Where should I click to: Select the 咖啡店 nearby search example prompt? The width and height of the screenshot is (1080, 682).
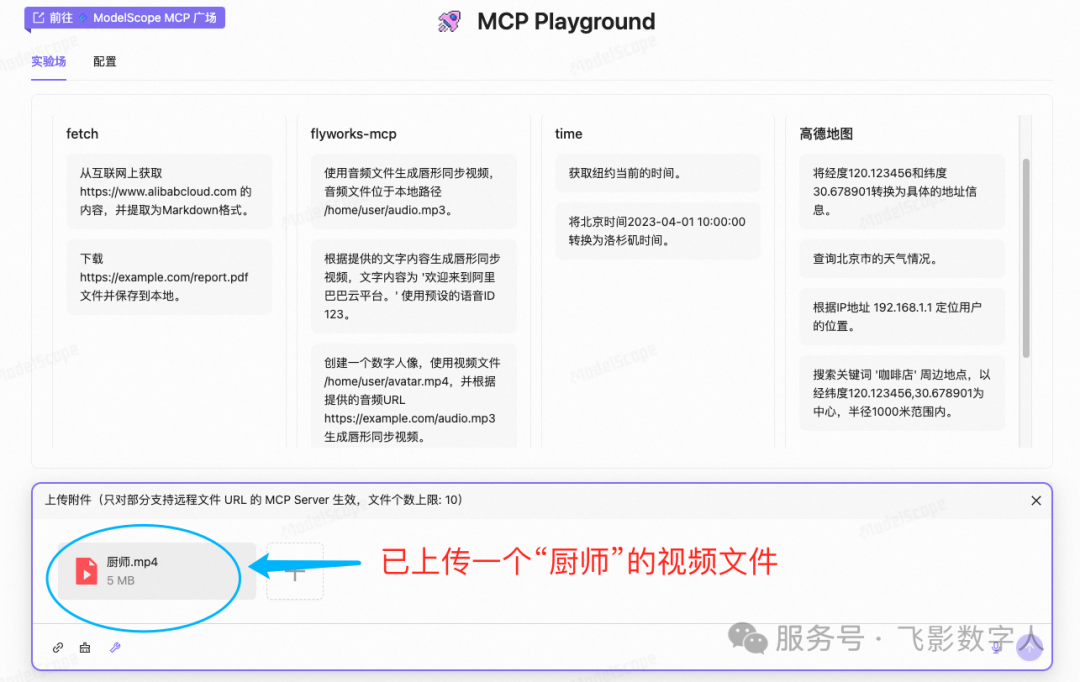click(902, 393)
